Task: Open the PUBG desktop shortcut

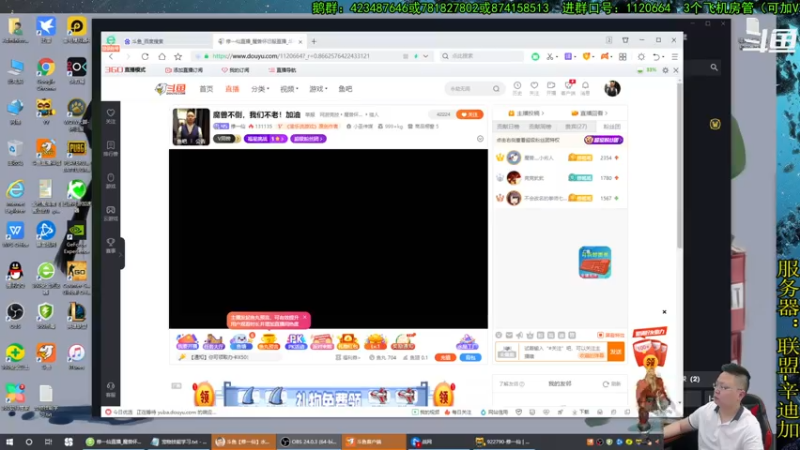Action: (x=77, y=156)
